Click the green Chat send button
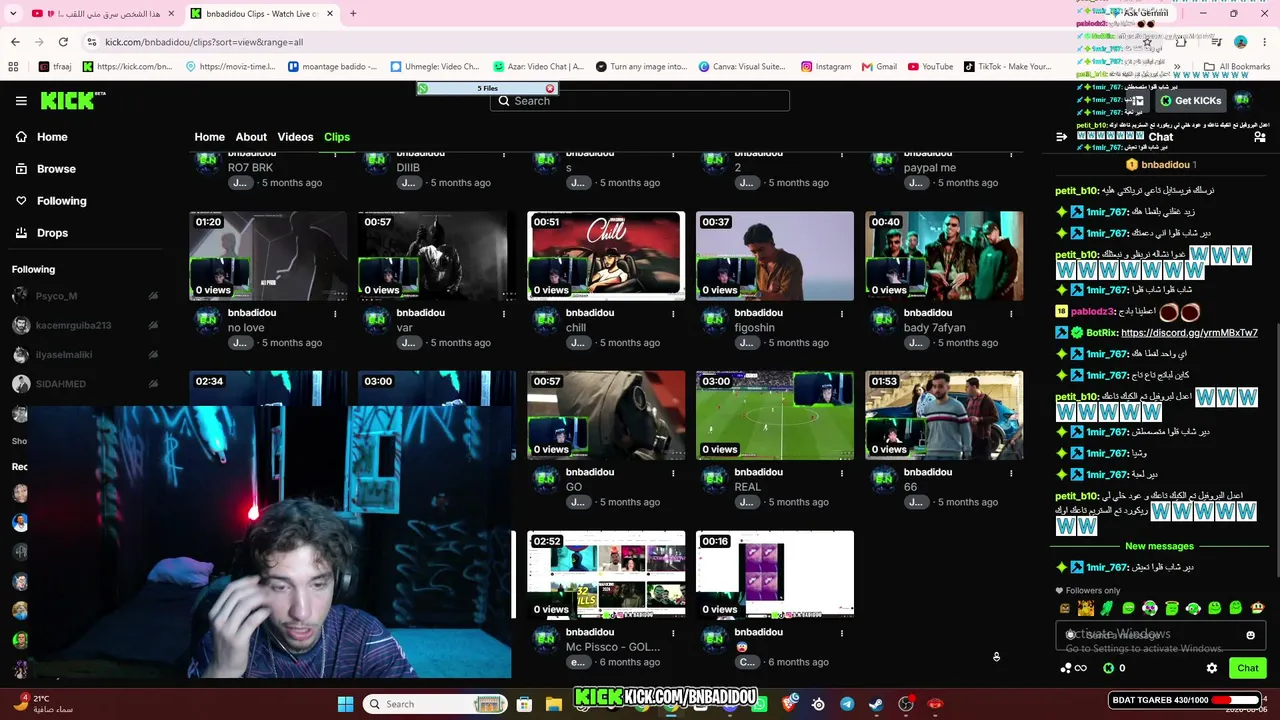The image size is (1280, 720). [1248, 668]
